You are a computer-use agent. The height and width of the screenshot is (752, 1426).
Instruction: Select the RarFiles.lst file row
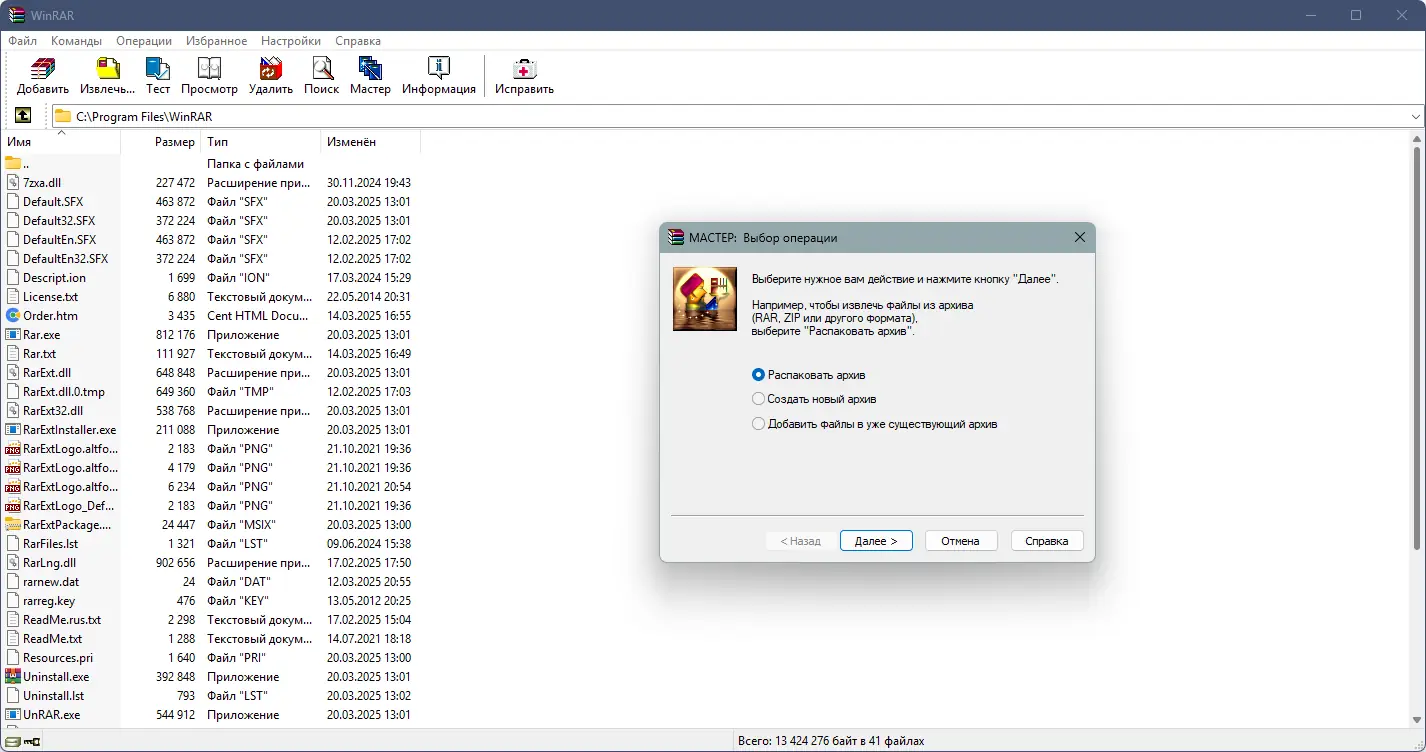tap(210, 544)
